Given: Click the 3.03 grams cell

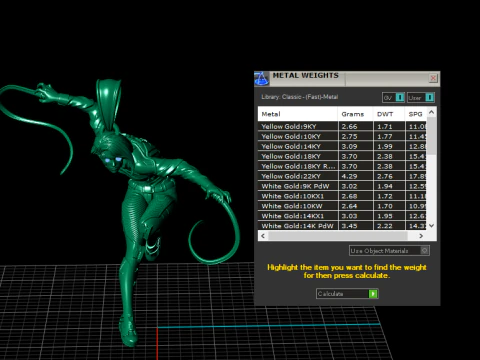Looking at the screenshot, I should coord(355,216).
